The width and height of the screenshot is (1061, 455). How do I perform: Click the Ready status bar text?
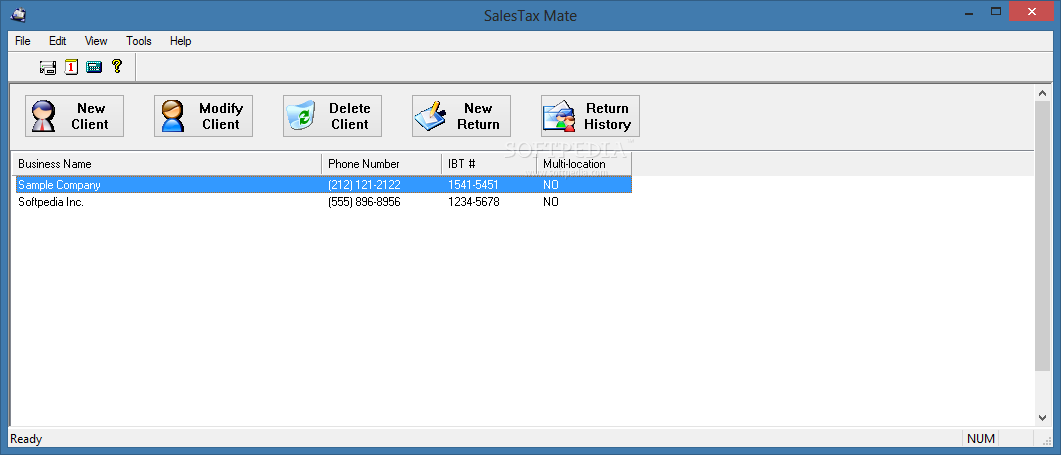[x=26, y=439]
